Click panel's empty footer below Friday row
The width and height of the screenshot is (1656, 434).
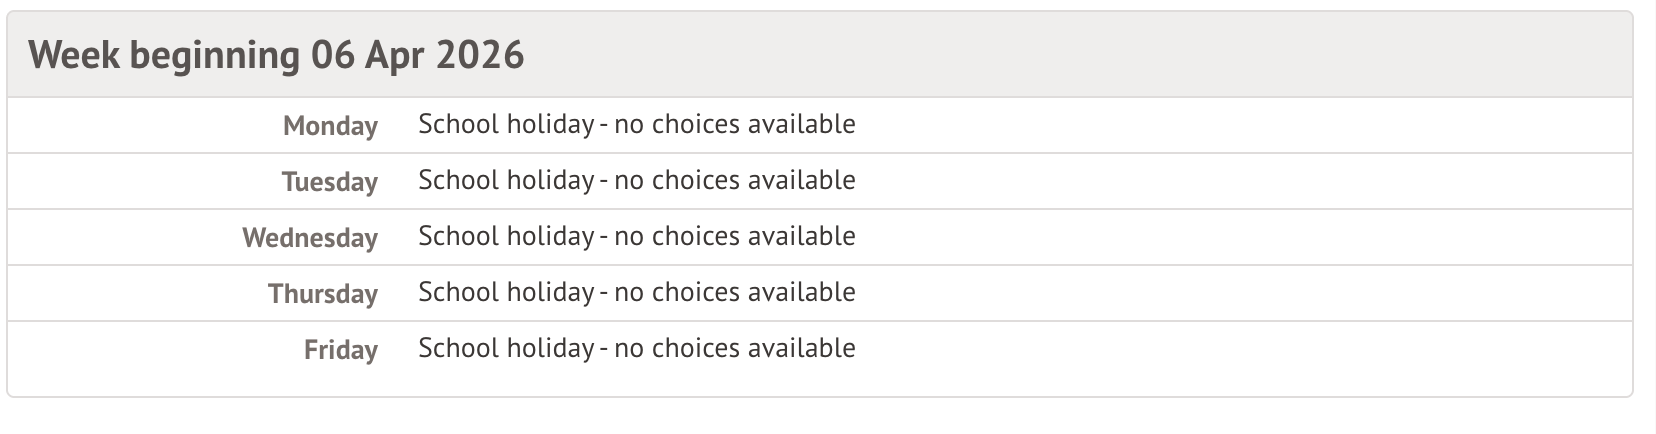tap(820, 385)
